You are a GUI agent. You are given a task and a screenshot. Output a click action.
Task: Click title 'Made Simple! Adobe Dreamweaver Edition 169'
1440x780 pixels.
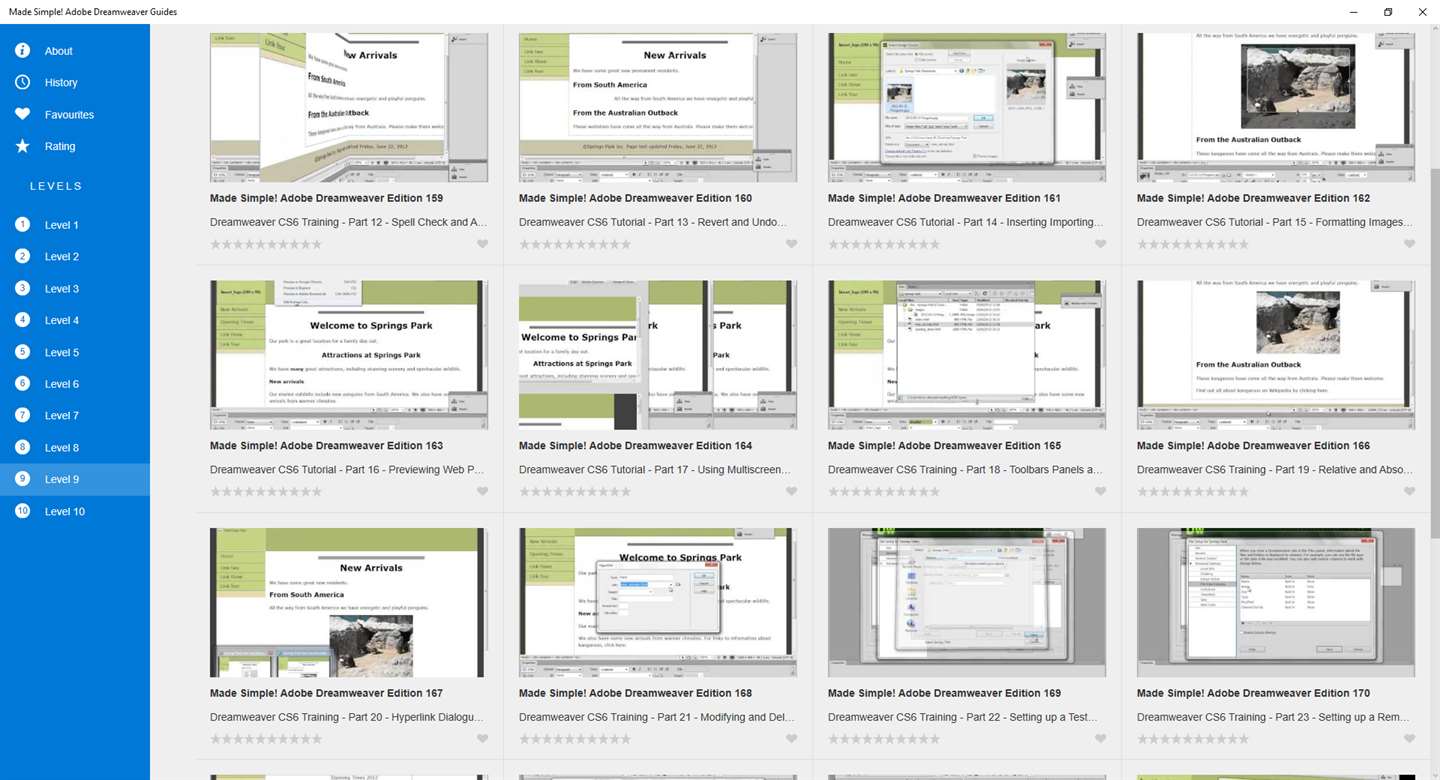click(944, 693)
